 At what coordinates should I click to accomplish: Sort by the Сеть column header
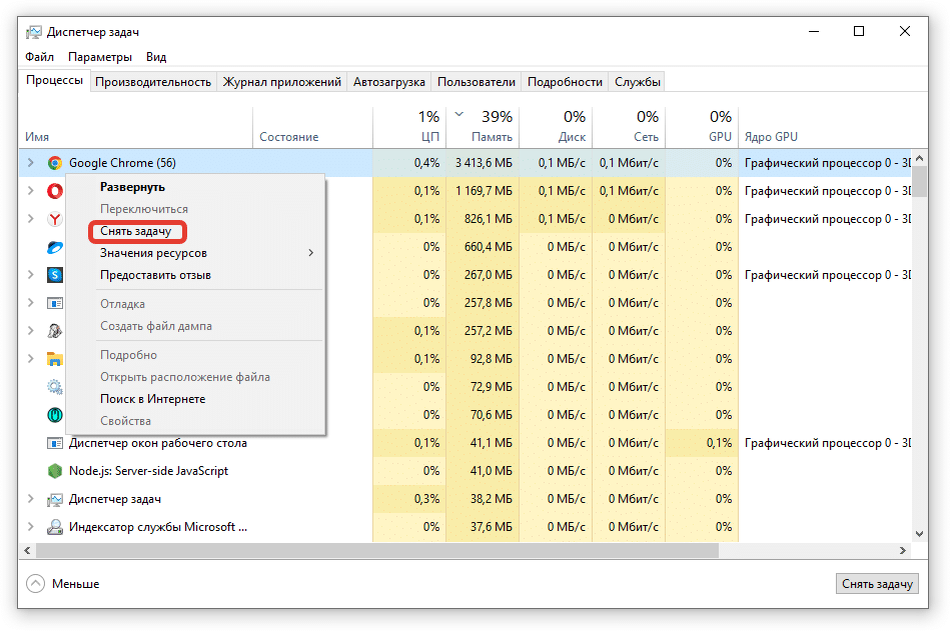[629, 127]
